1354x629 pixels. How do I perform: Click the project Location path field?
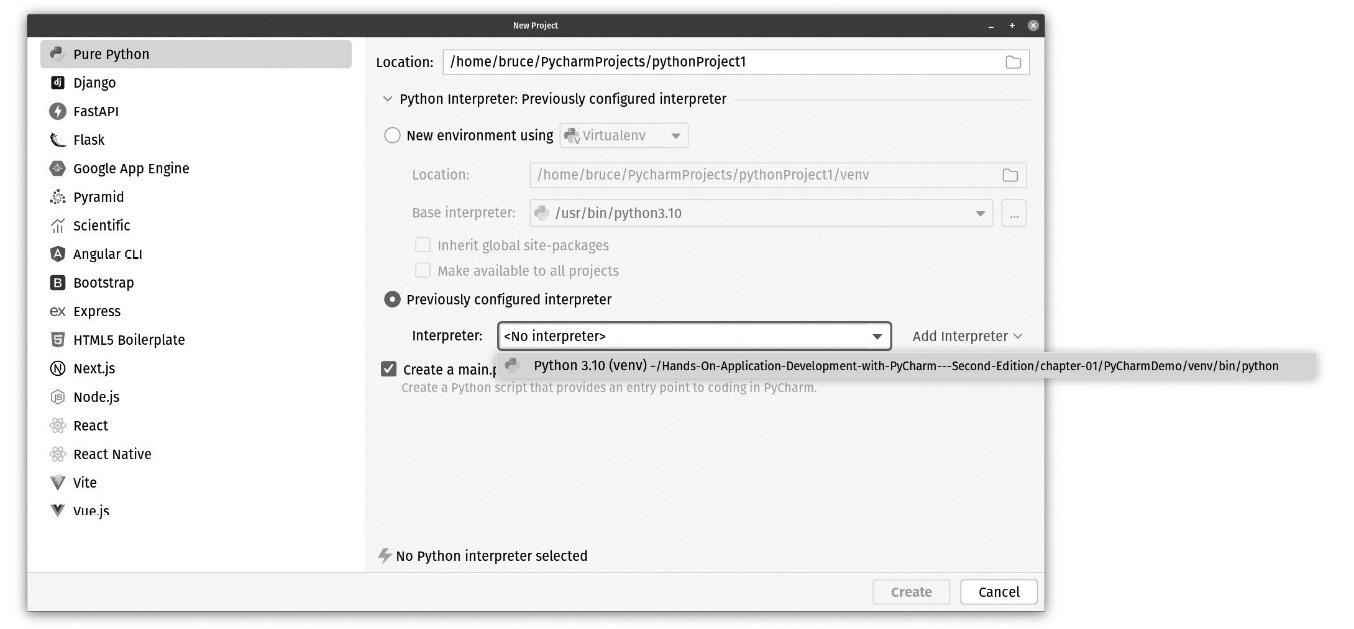(736, 62)
